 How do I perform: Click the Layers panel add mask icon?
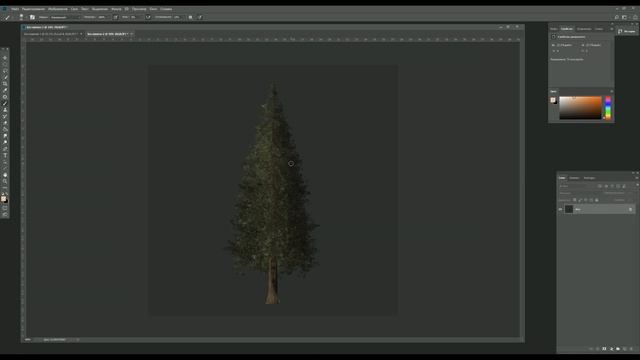604,349
